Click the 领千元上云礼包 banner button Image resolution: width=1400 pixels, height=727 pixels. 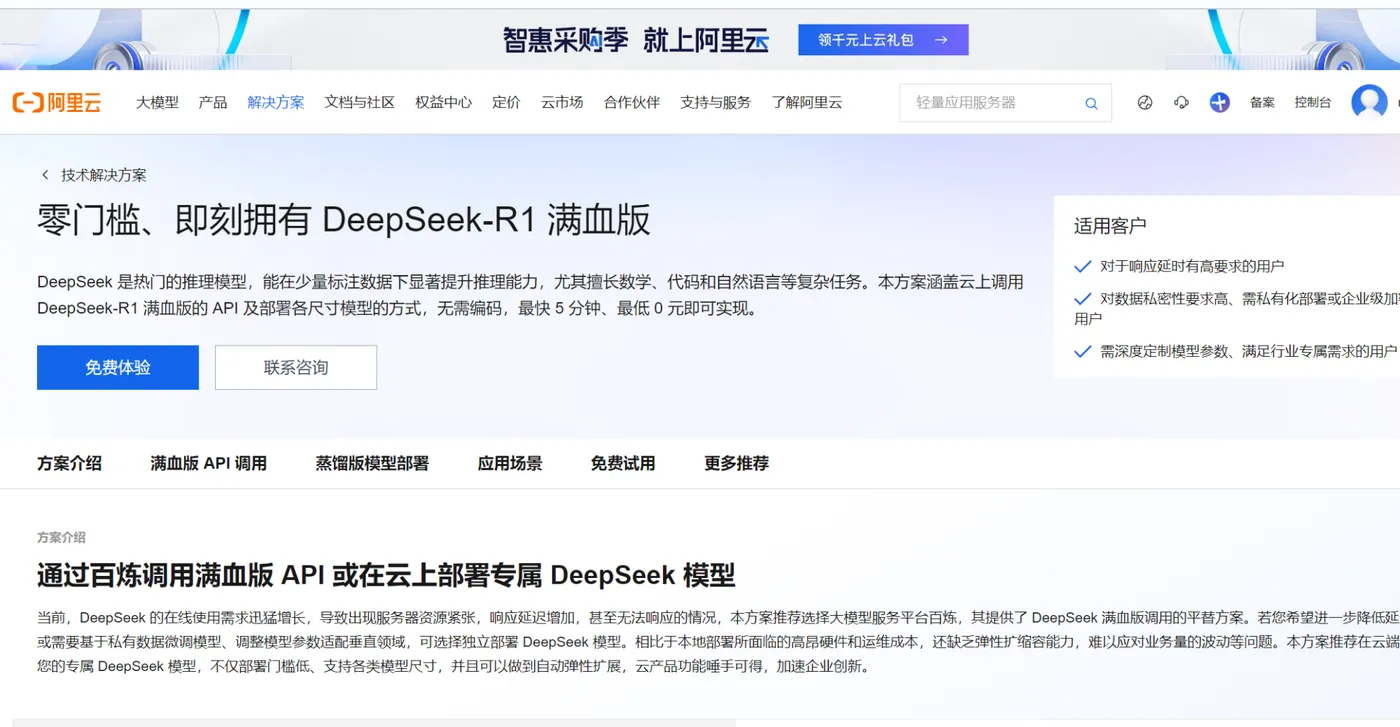point(883,40)
